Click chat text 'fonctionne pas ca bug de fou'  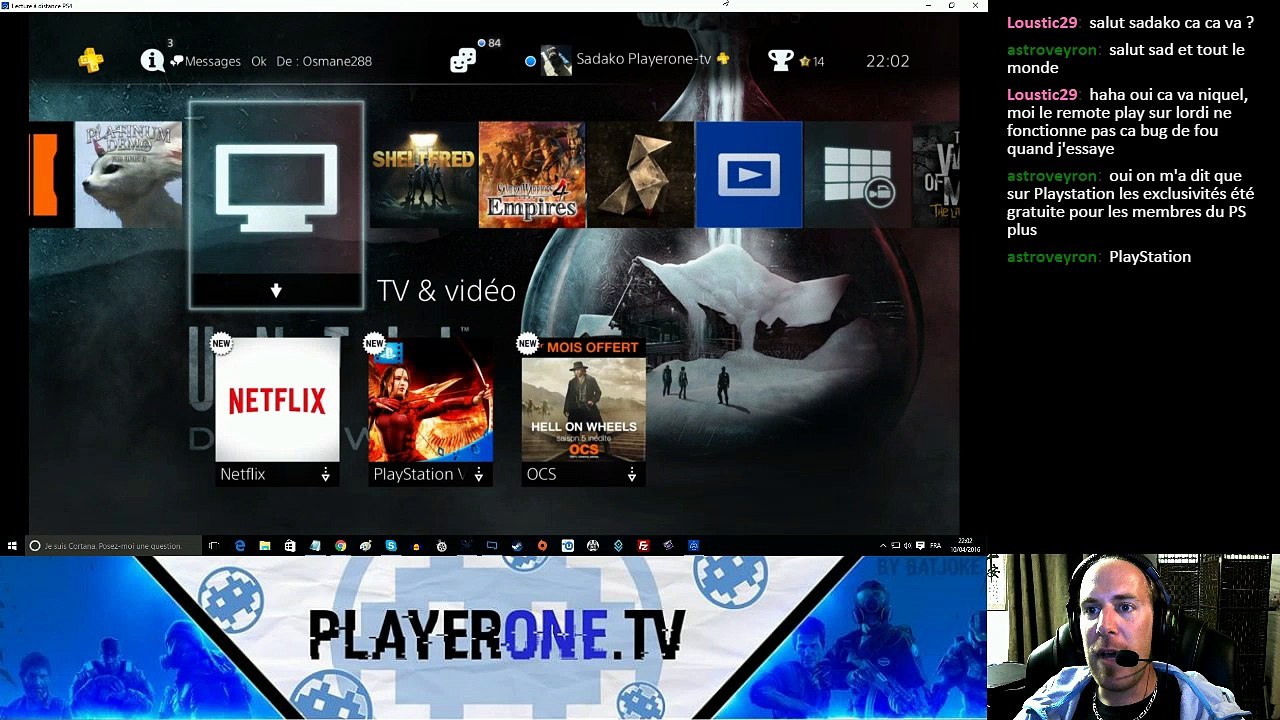(x=1112, y=131)
